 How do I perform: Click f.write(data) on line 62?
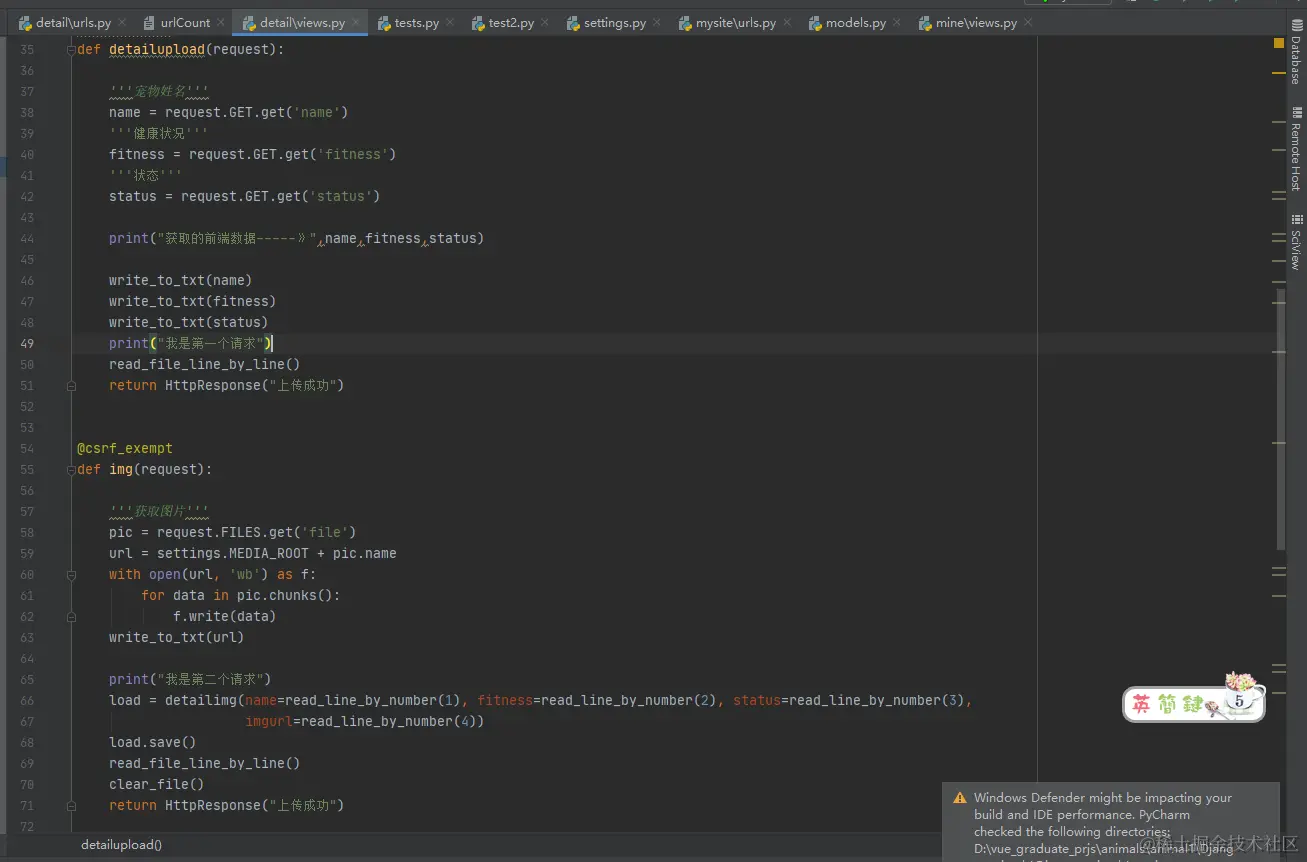[224, 616]
